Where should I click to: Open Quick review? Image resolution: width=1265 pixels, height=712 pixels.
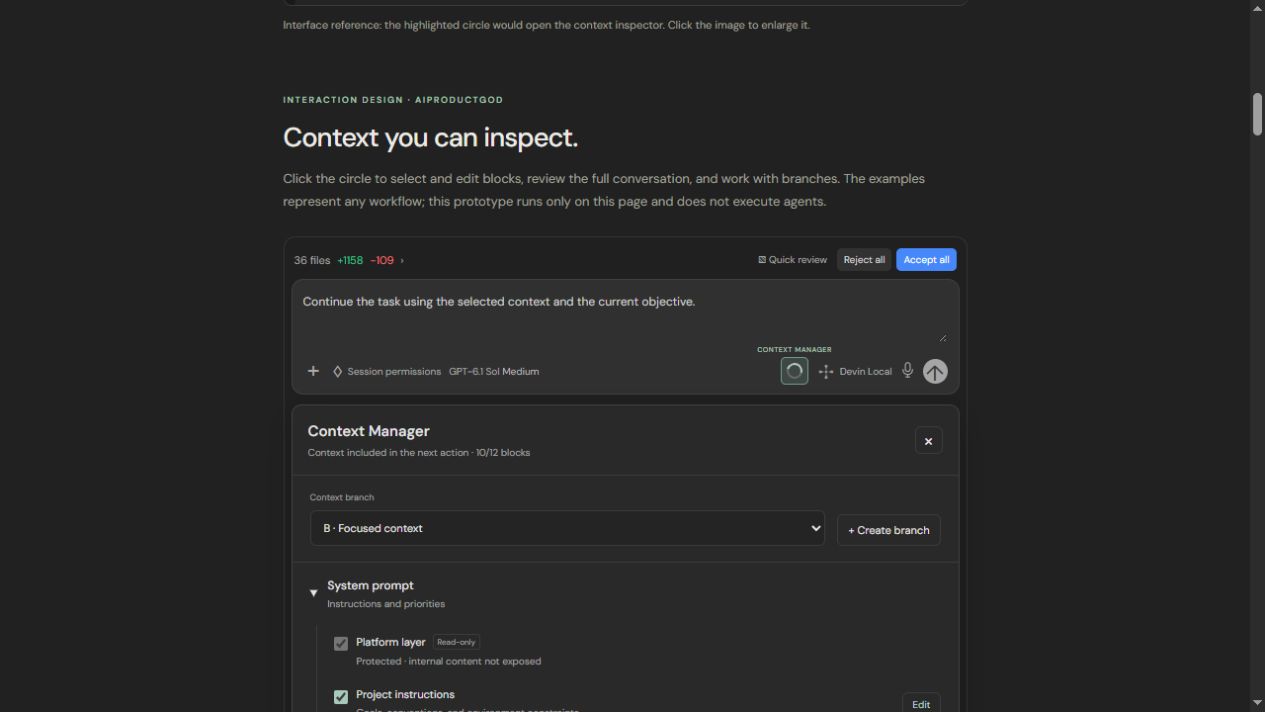(792, 260)
